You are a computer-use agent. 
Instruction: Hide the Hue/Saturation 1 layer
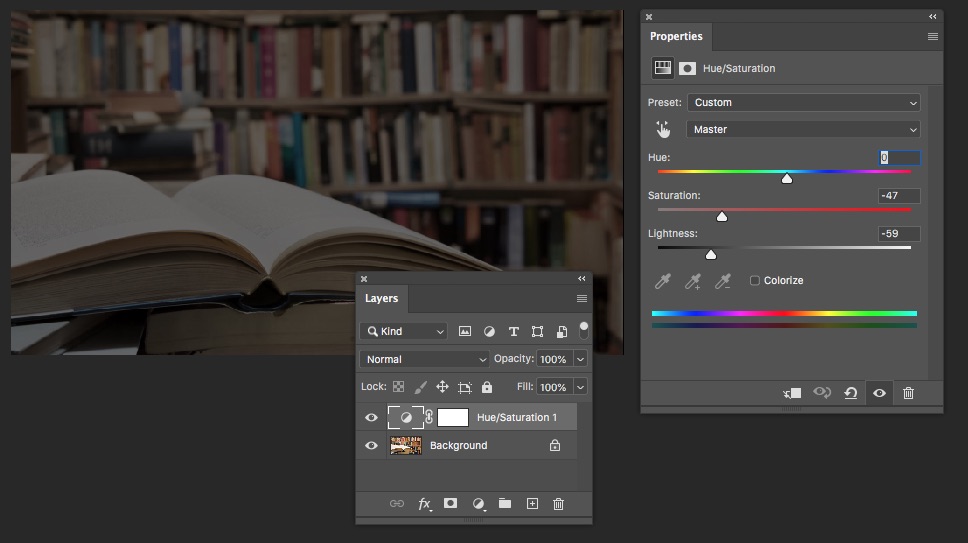(371, 417)
